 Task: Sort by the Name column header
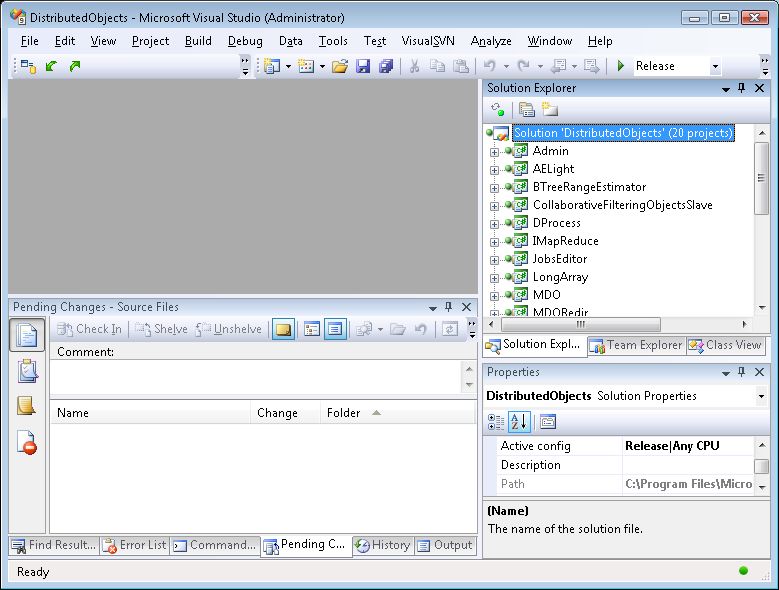point(150,413)
